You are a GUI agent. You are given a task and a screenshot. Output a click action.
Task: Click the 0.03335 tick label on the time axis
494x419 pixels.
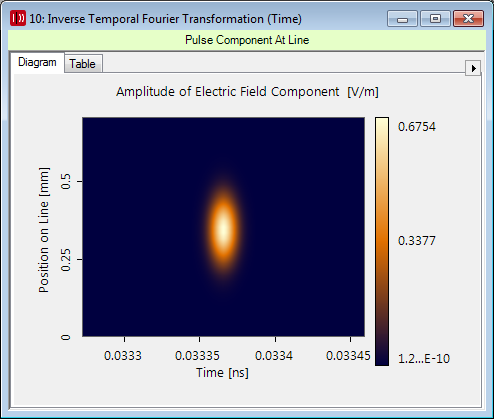click(197, 356)
